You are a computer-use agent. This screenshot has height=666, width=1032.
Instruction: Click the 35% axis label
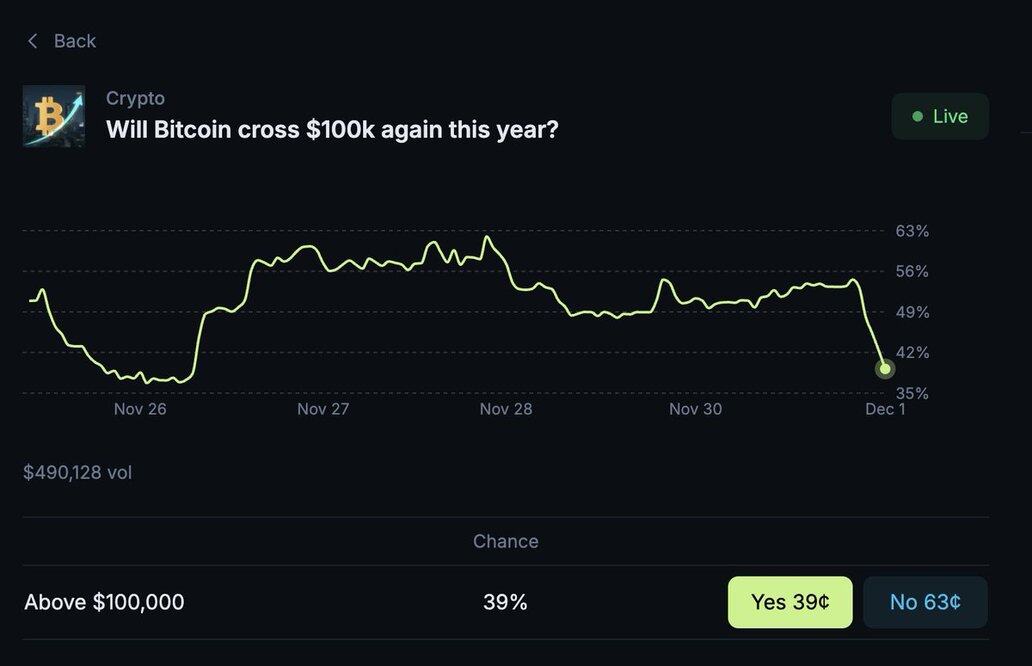[x=912, y=393]
